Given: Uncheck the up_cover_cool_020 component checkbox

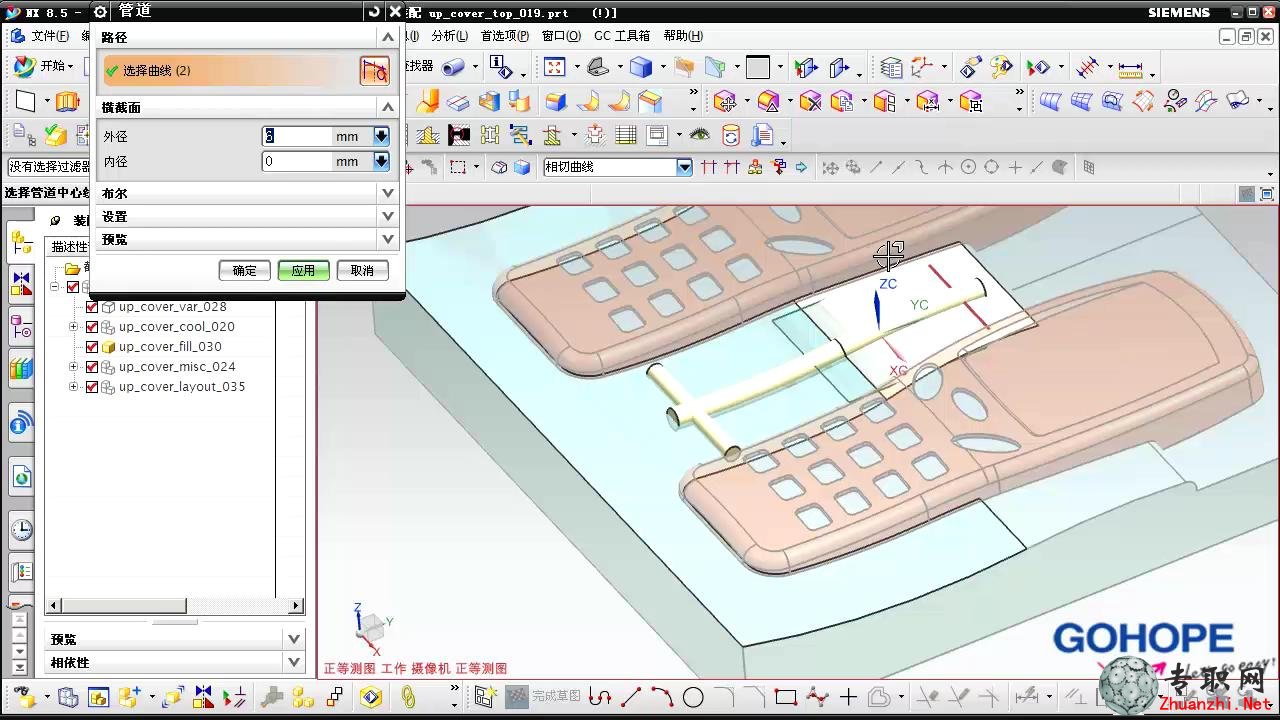Looking at the screenshot, I should pyautogui.click(x=92, y=327).
